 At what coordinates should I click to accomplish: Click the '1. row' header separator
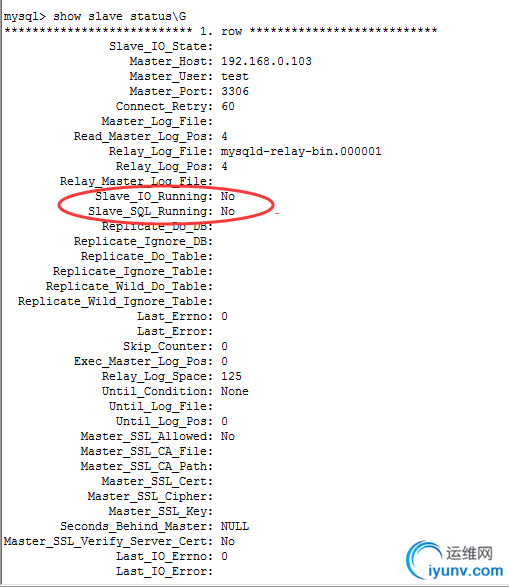pos(220,31)
